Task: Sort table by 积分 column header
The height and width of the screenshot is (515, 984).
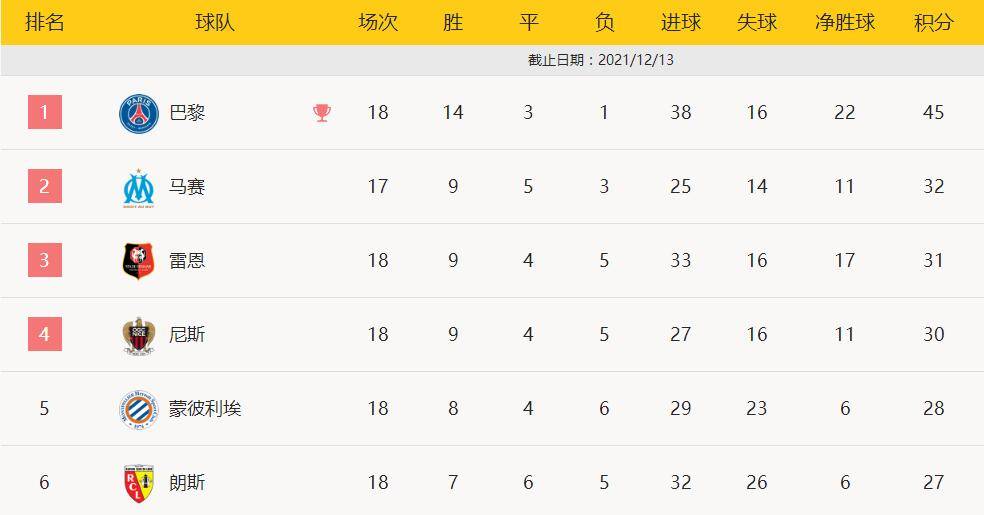Action: (x=933, y=22)
